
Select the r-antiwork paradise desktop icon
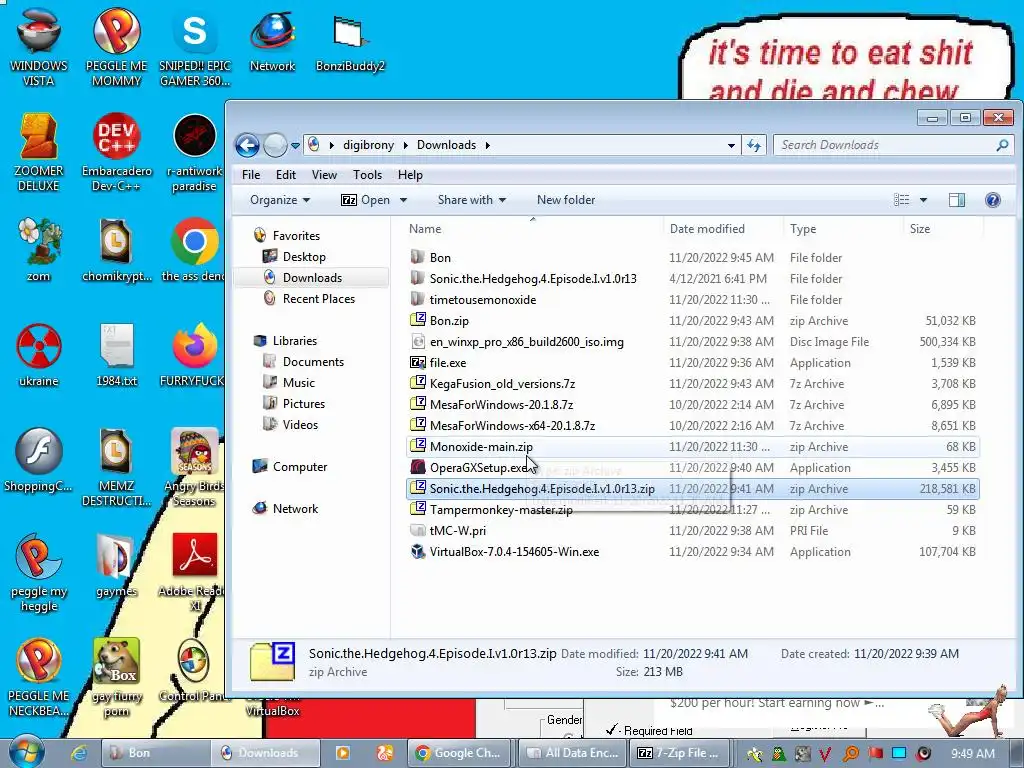tap(195, 152)
